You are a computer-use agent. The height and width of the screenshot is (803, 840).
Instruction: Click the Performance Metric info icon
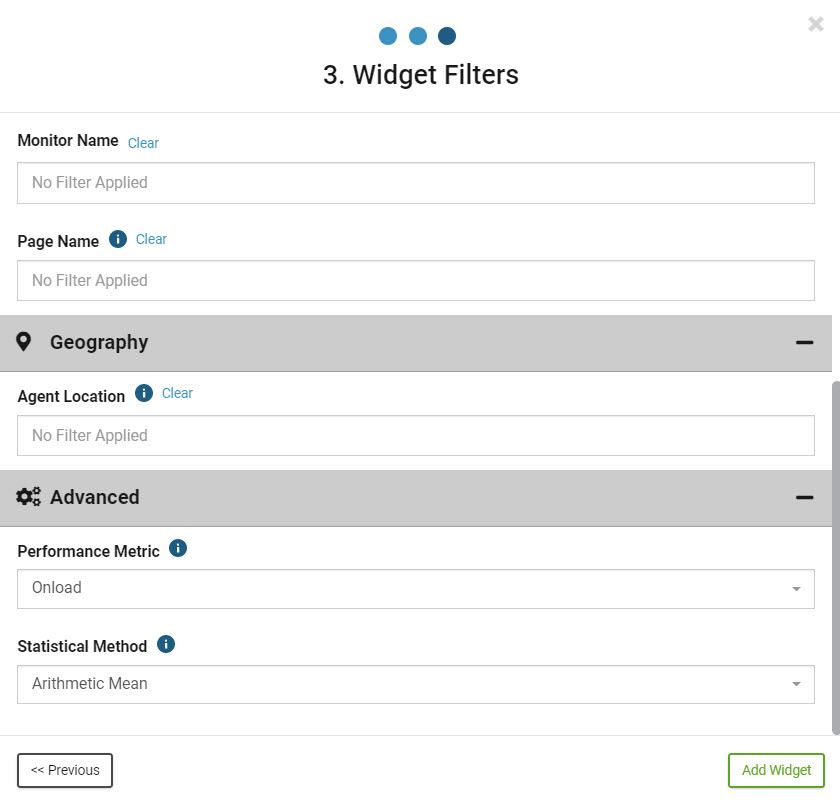tap(178, 548)
